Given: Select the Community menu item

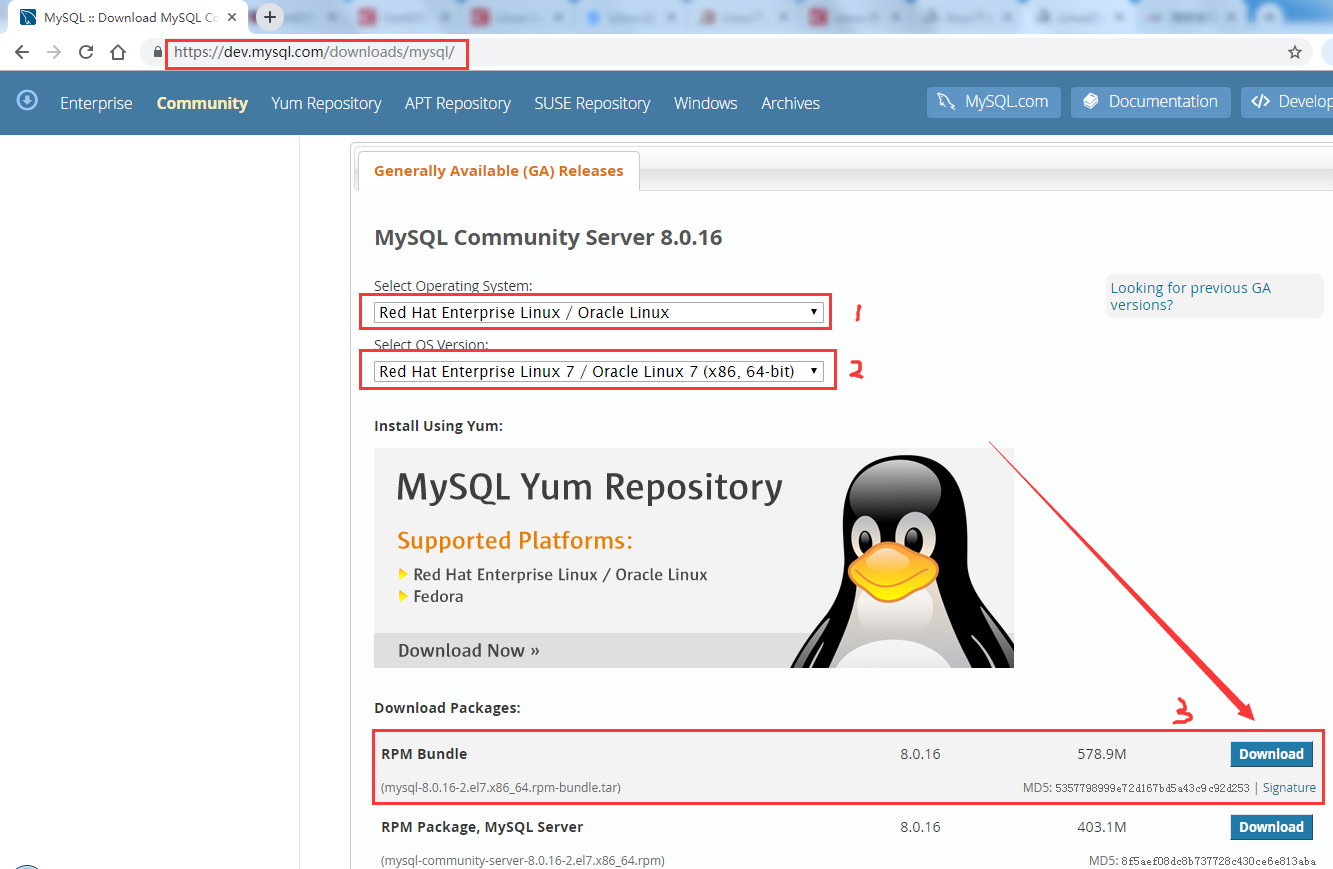Looking at the screenshot, I should (x=202, y=103).
